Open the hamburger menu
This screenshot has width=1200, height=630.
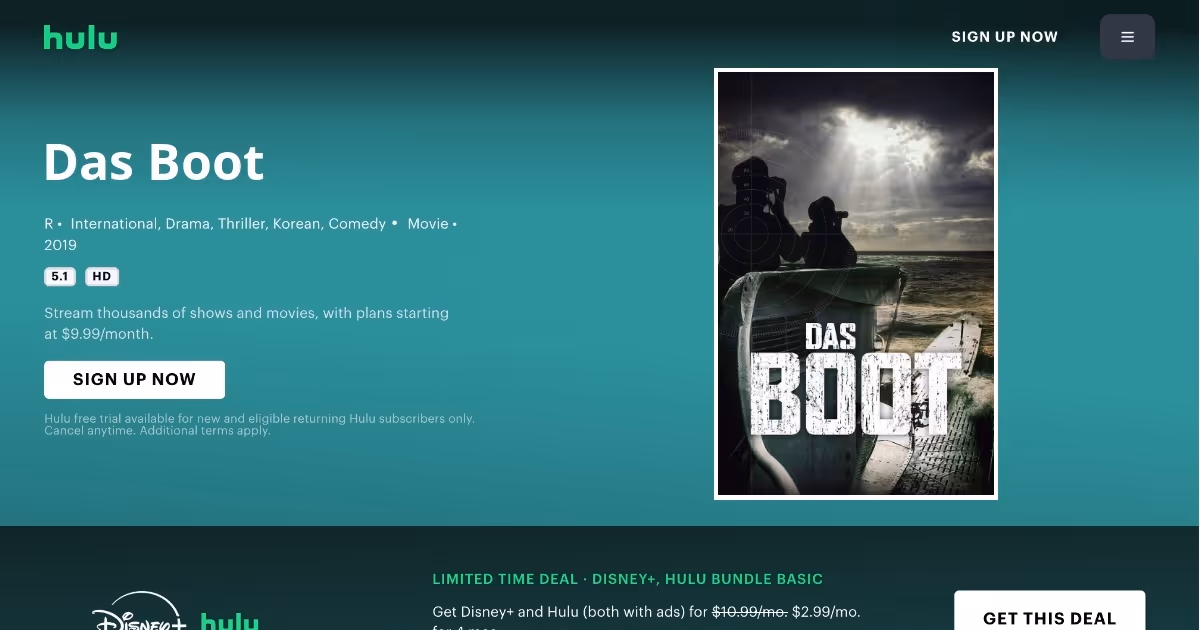pos(1127,37)
